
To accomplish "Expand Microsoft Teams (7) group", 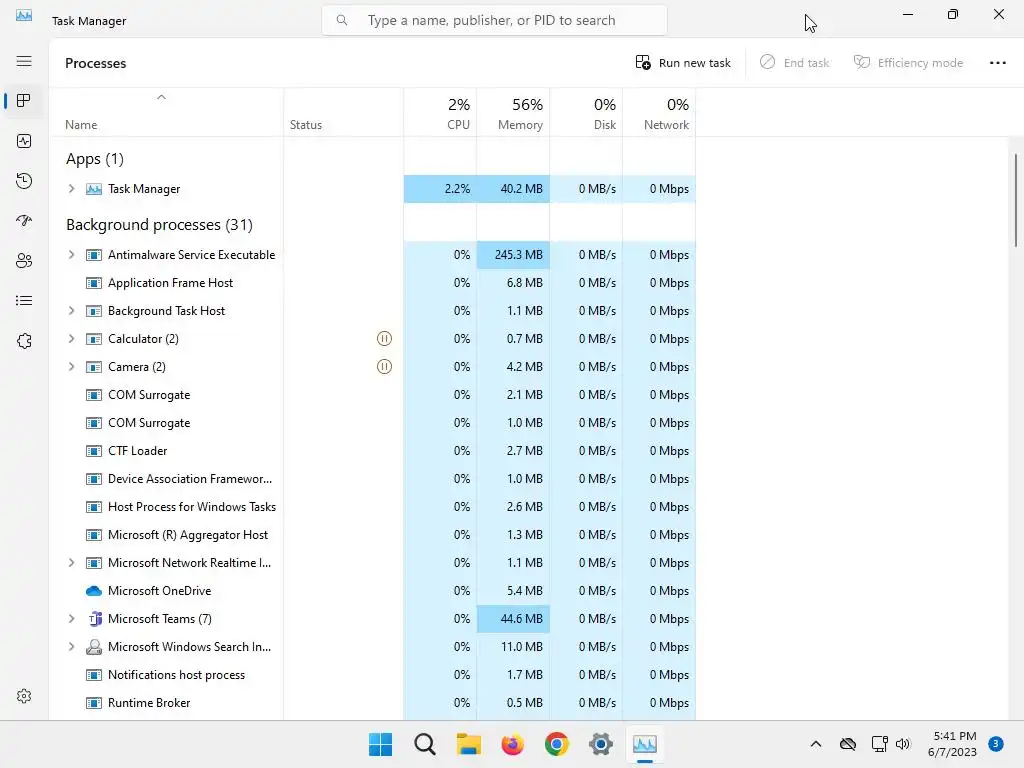I will 71,619.
